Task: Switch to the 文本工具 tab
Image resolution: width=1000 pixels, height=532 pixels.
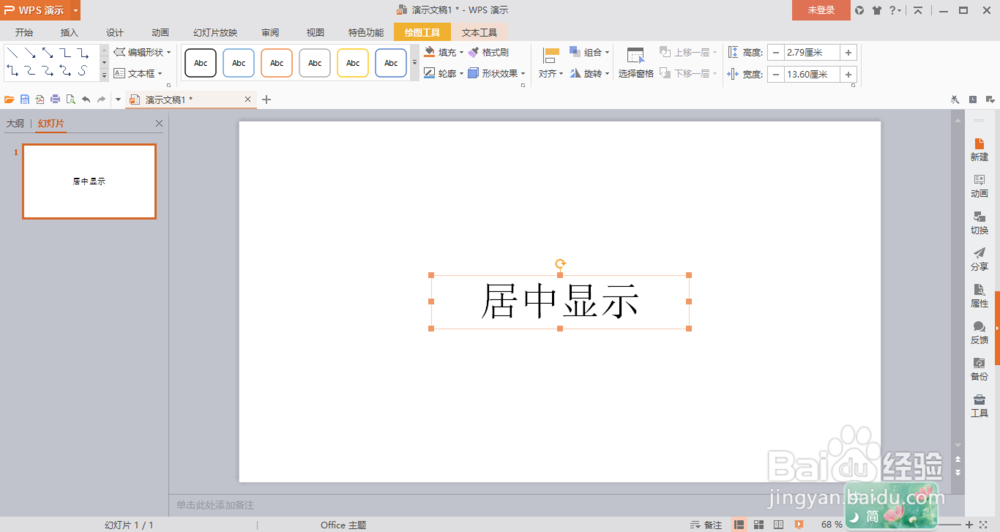Action: (479, 33)
